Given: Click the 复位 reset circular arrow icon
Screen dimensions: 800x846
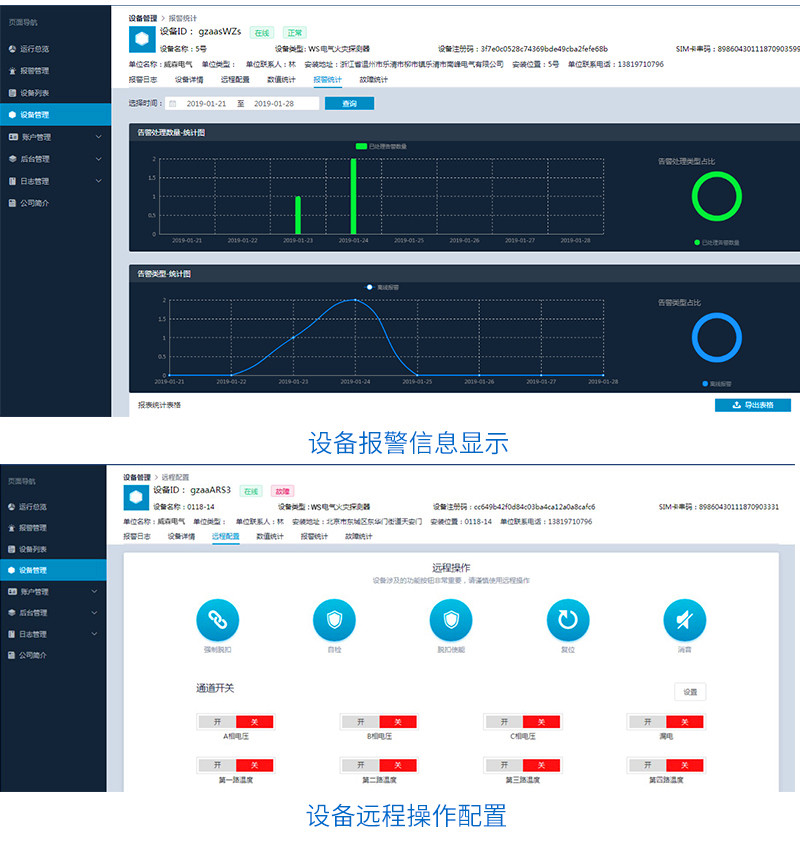Looking at the screenshot, I should pyautogui.click(x=568, y=621).
